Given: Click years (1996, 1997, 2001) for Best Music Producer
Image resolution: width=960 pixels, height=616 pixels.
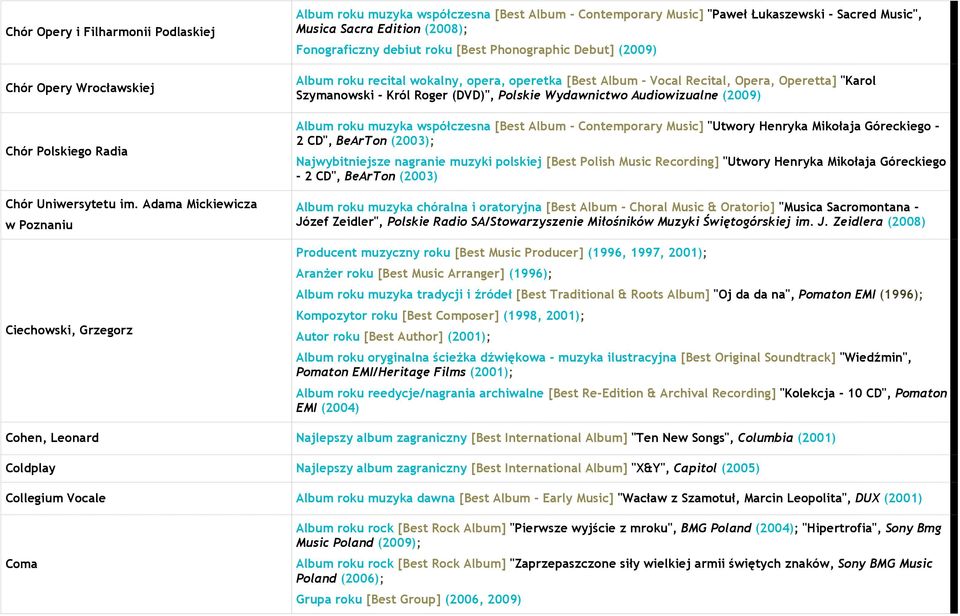Looking at the screenshot, I should point(645,252).
